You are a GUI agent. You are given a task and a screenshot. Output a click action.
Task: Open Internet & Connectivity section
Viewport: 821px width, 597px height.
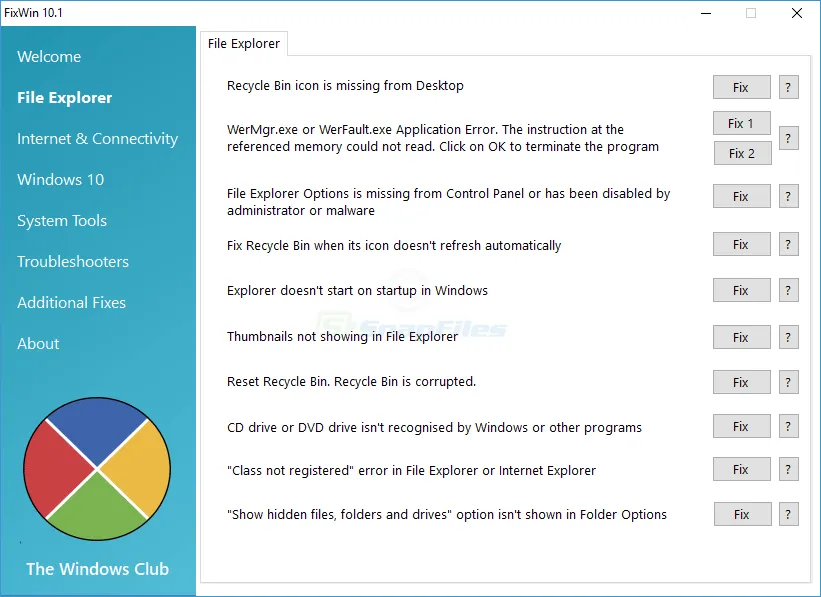point(97,139)
